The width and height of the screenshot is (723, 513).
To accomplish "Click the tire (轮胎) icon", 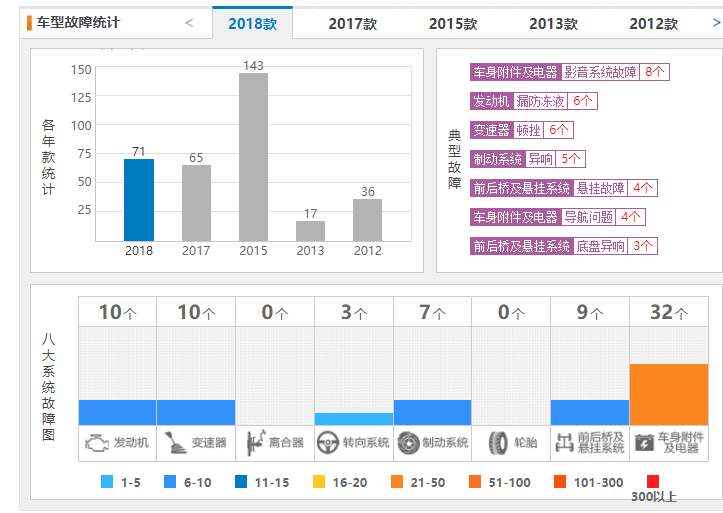I will pos(498,443).
